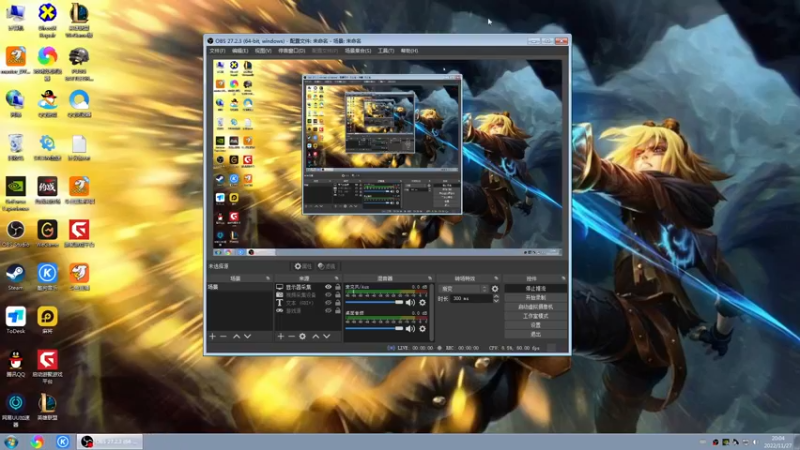800x450 pixels.
Task: Open Steam desktop shortcut
Action: coord(15,277)
